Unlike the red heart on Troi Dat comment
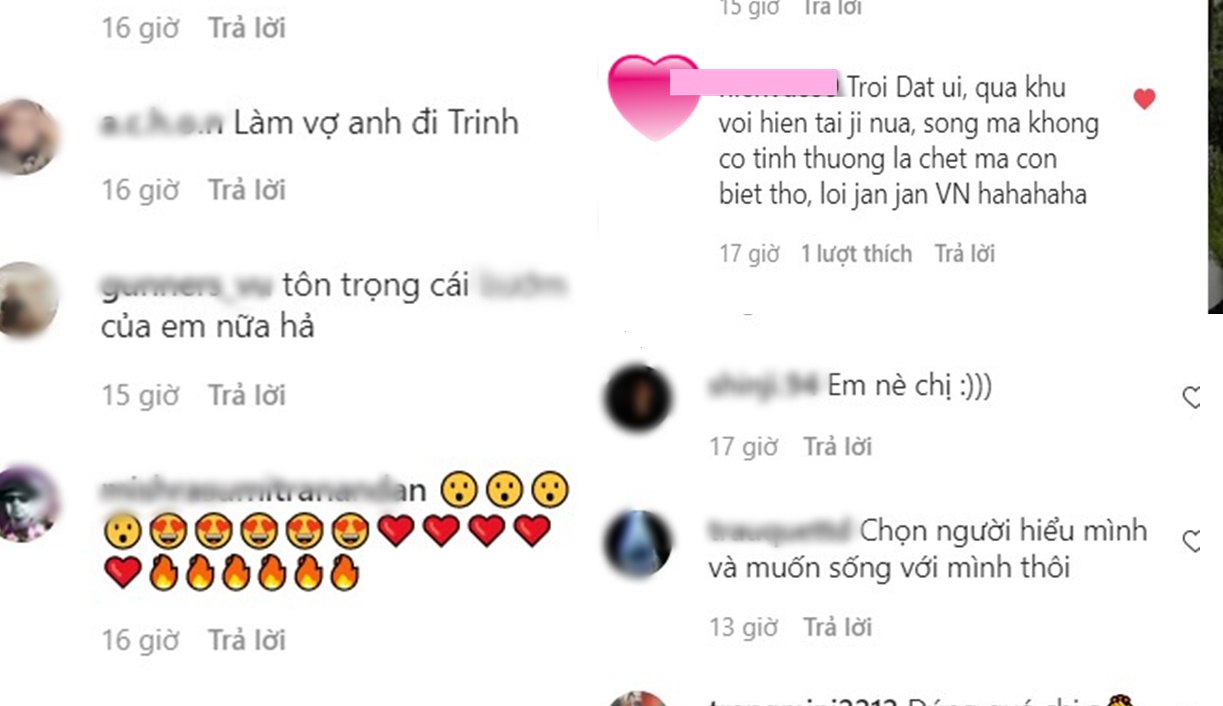The width and height of the screenshot is (1223, 706). coord(1144,98)
